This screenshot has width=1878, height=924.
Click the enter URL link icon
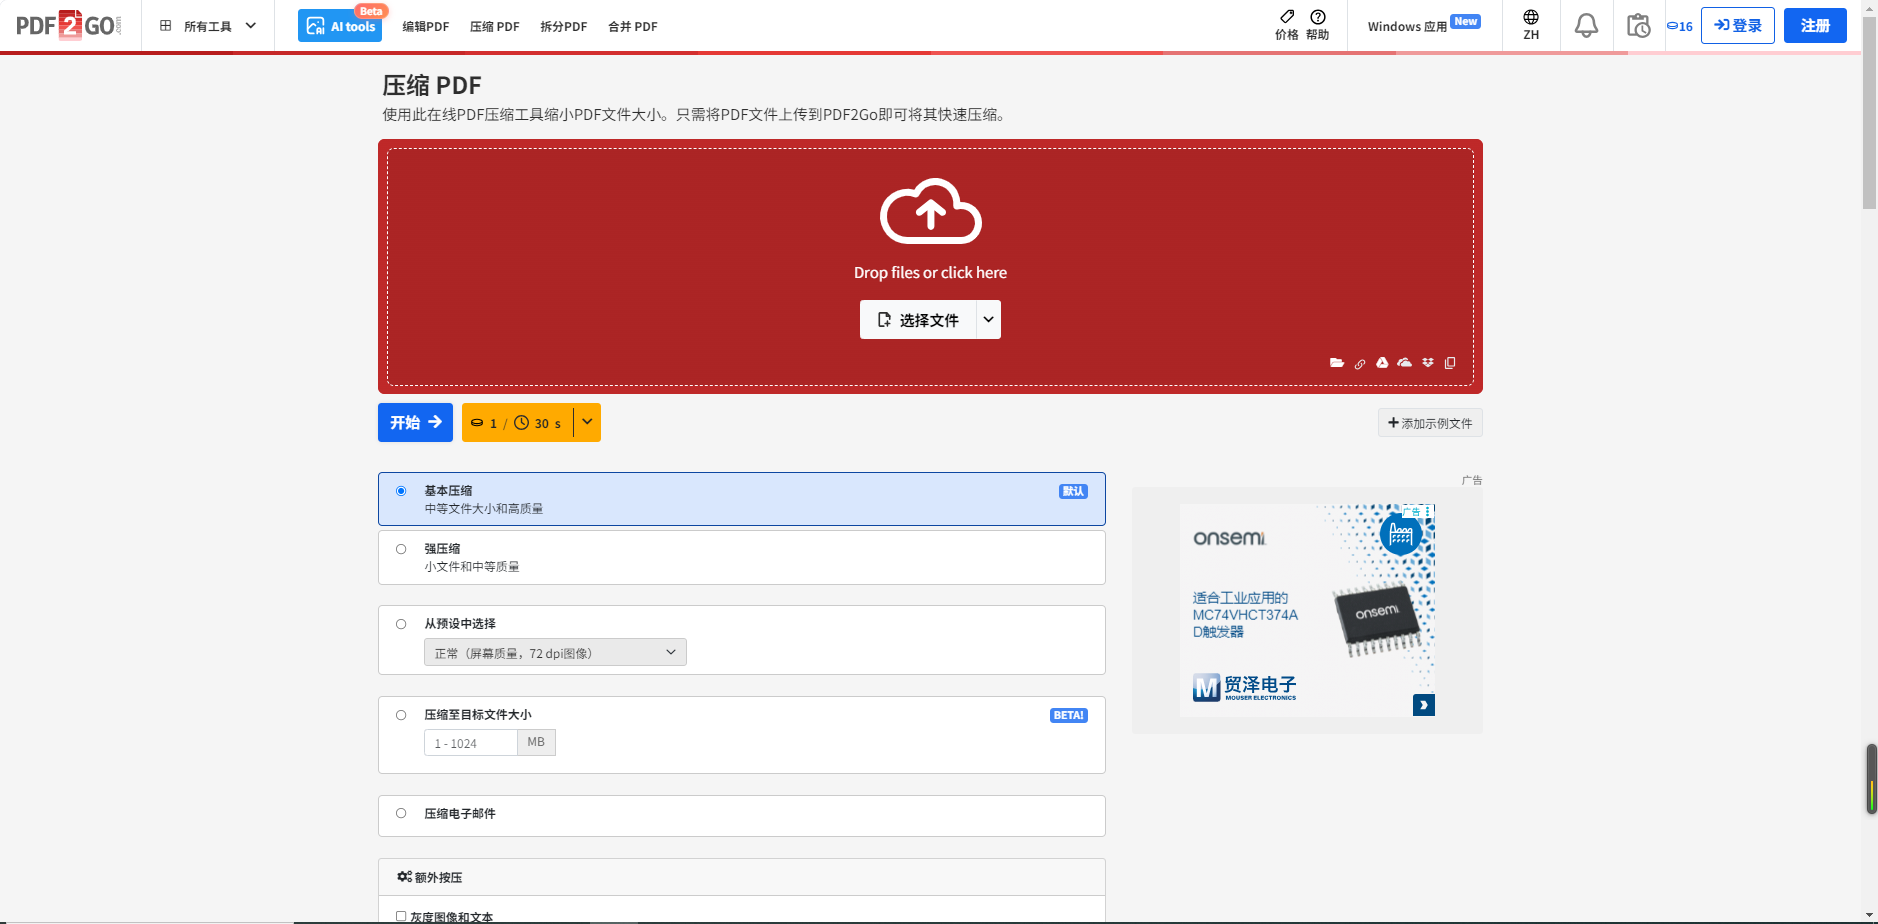[x=1360, y=364]
